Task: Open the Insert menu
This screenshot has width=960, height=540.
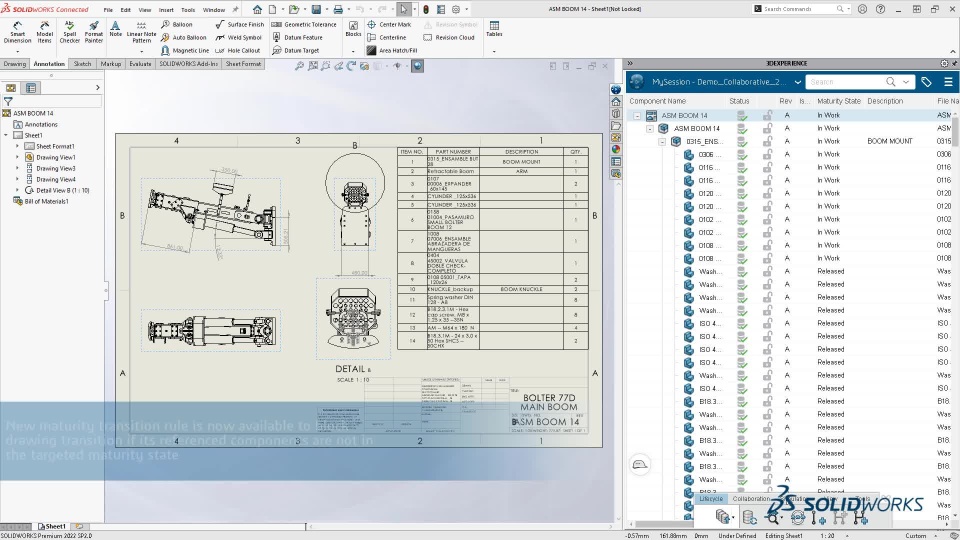Action: pos(166,10)
